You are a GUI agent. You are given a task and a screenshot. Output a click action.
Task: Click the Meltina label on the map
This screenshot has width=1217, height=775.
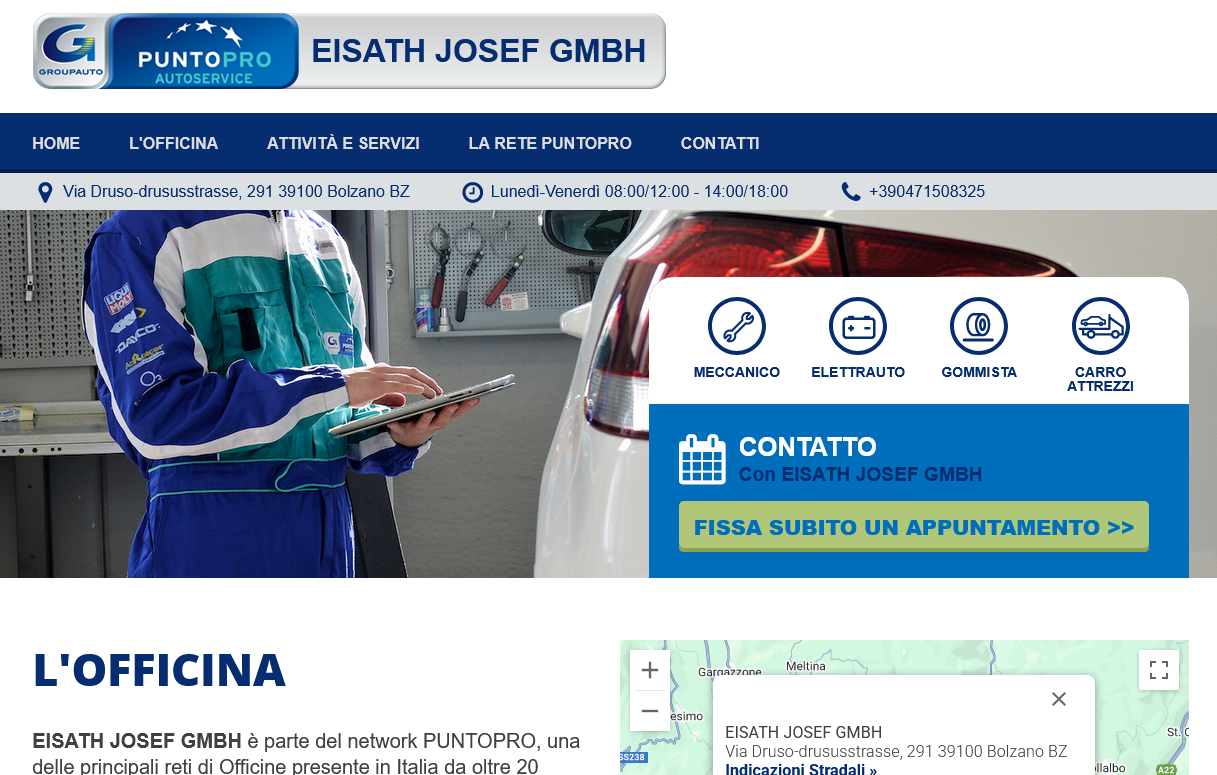[x=806, y=666]
